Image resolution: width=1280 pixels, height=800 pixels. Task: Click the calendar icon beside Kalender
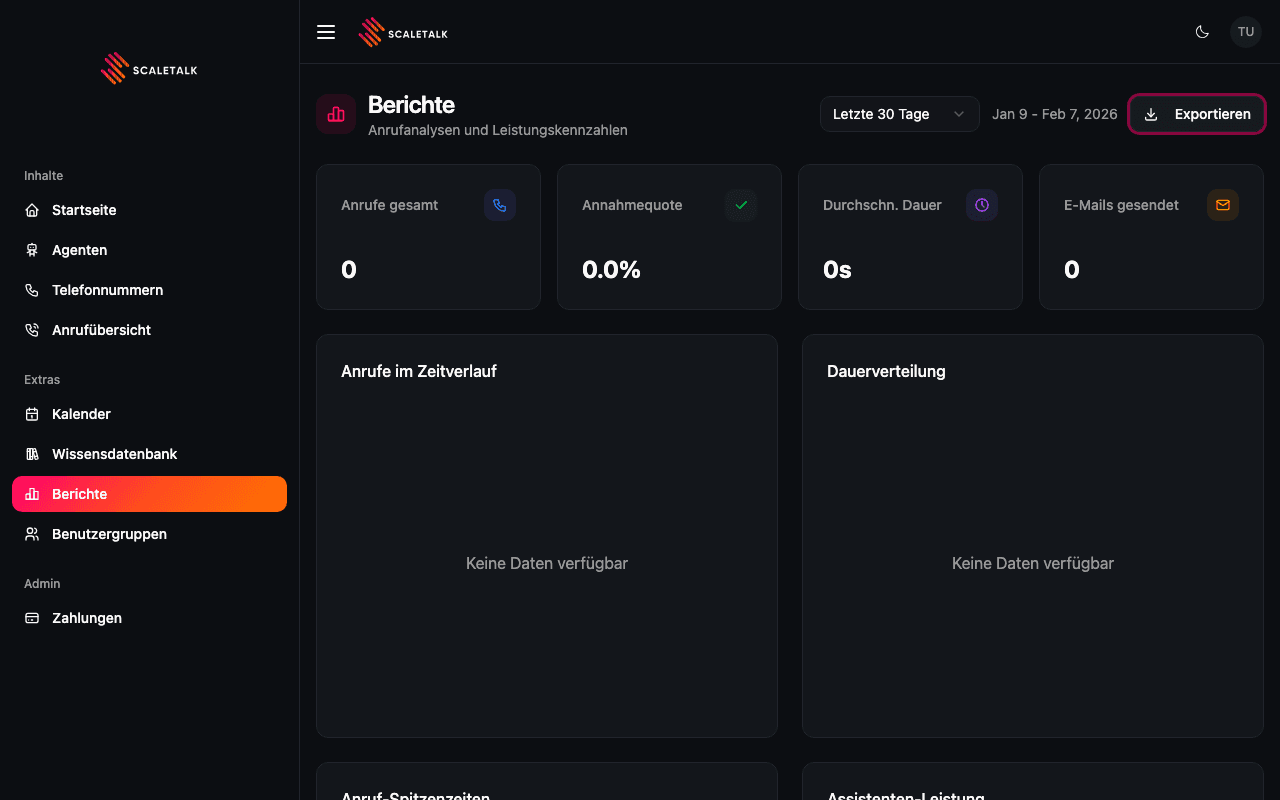(x=32, y=414)
